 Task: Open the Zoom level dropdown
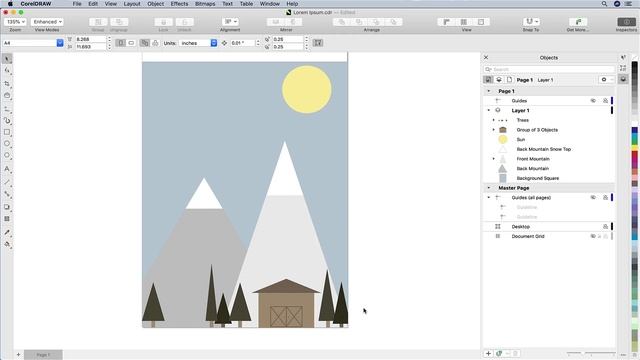(x=16, y=22)
